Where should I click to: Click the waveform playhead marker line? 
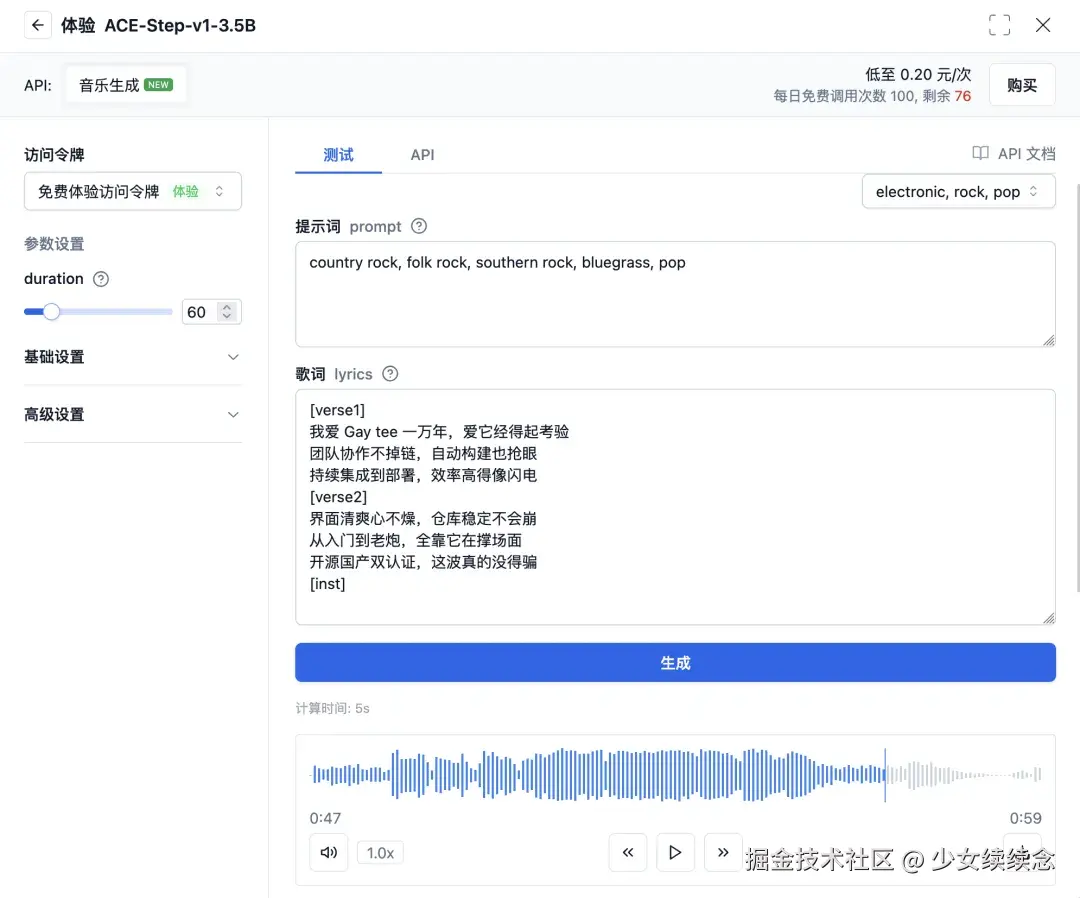(885, 775)
